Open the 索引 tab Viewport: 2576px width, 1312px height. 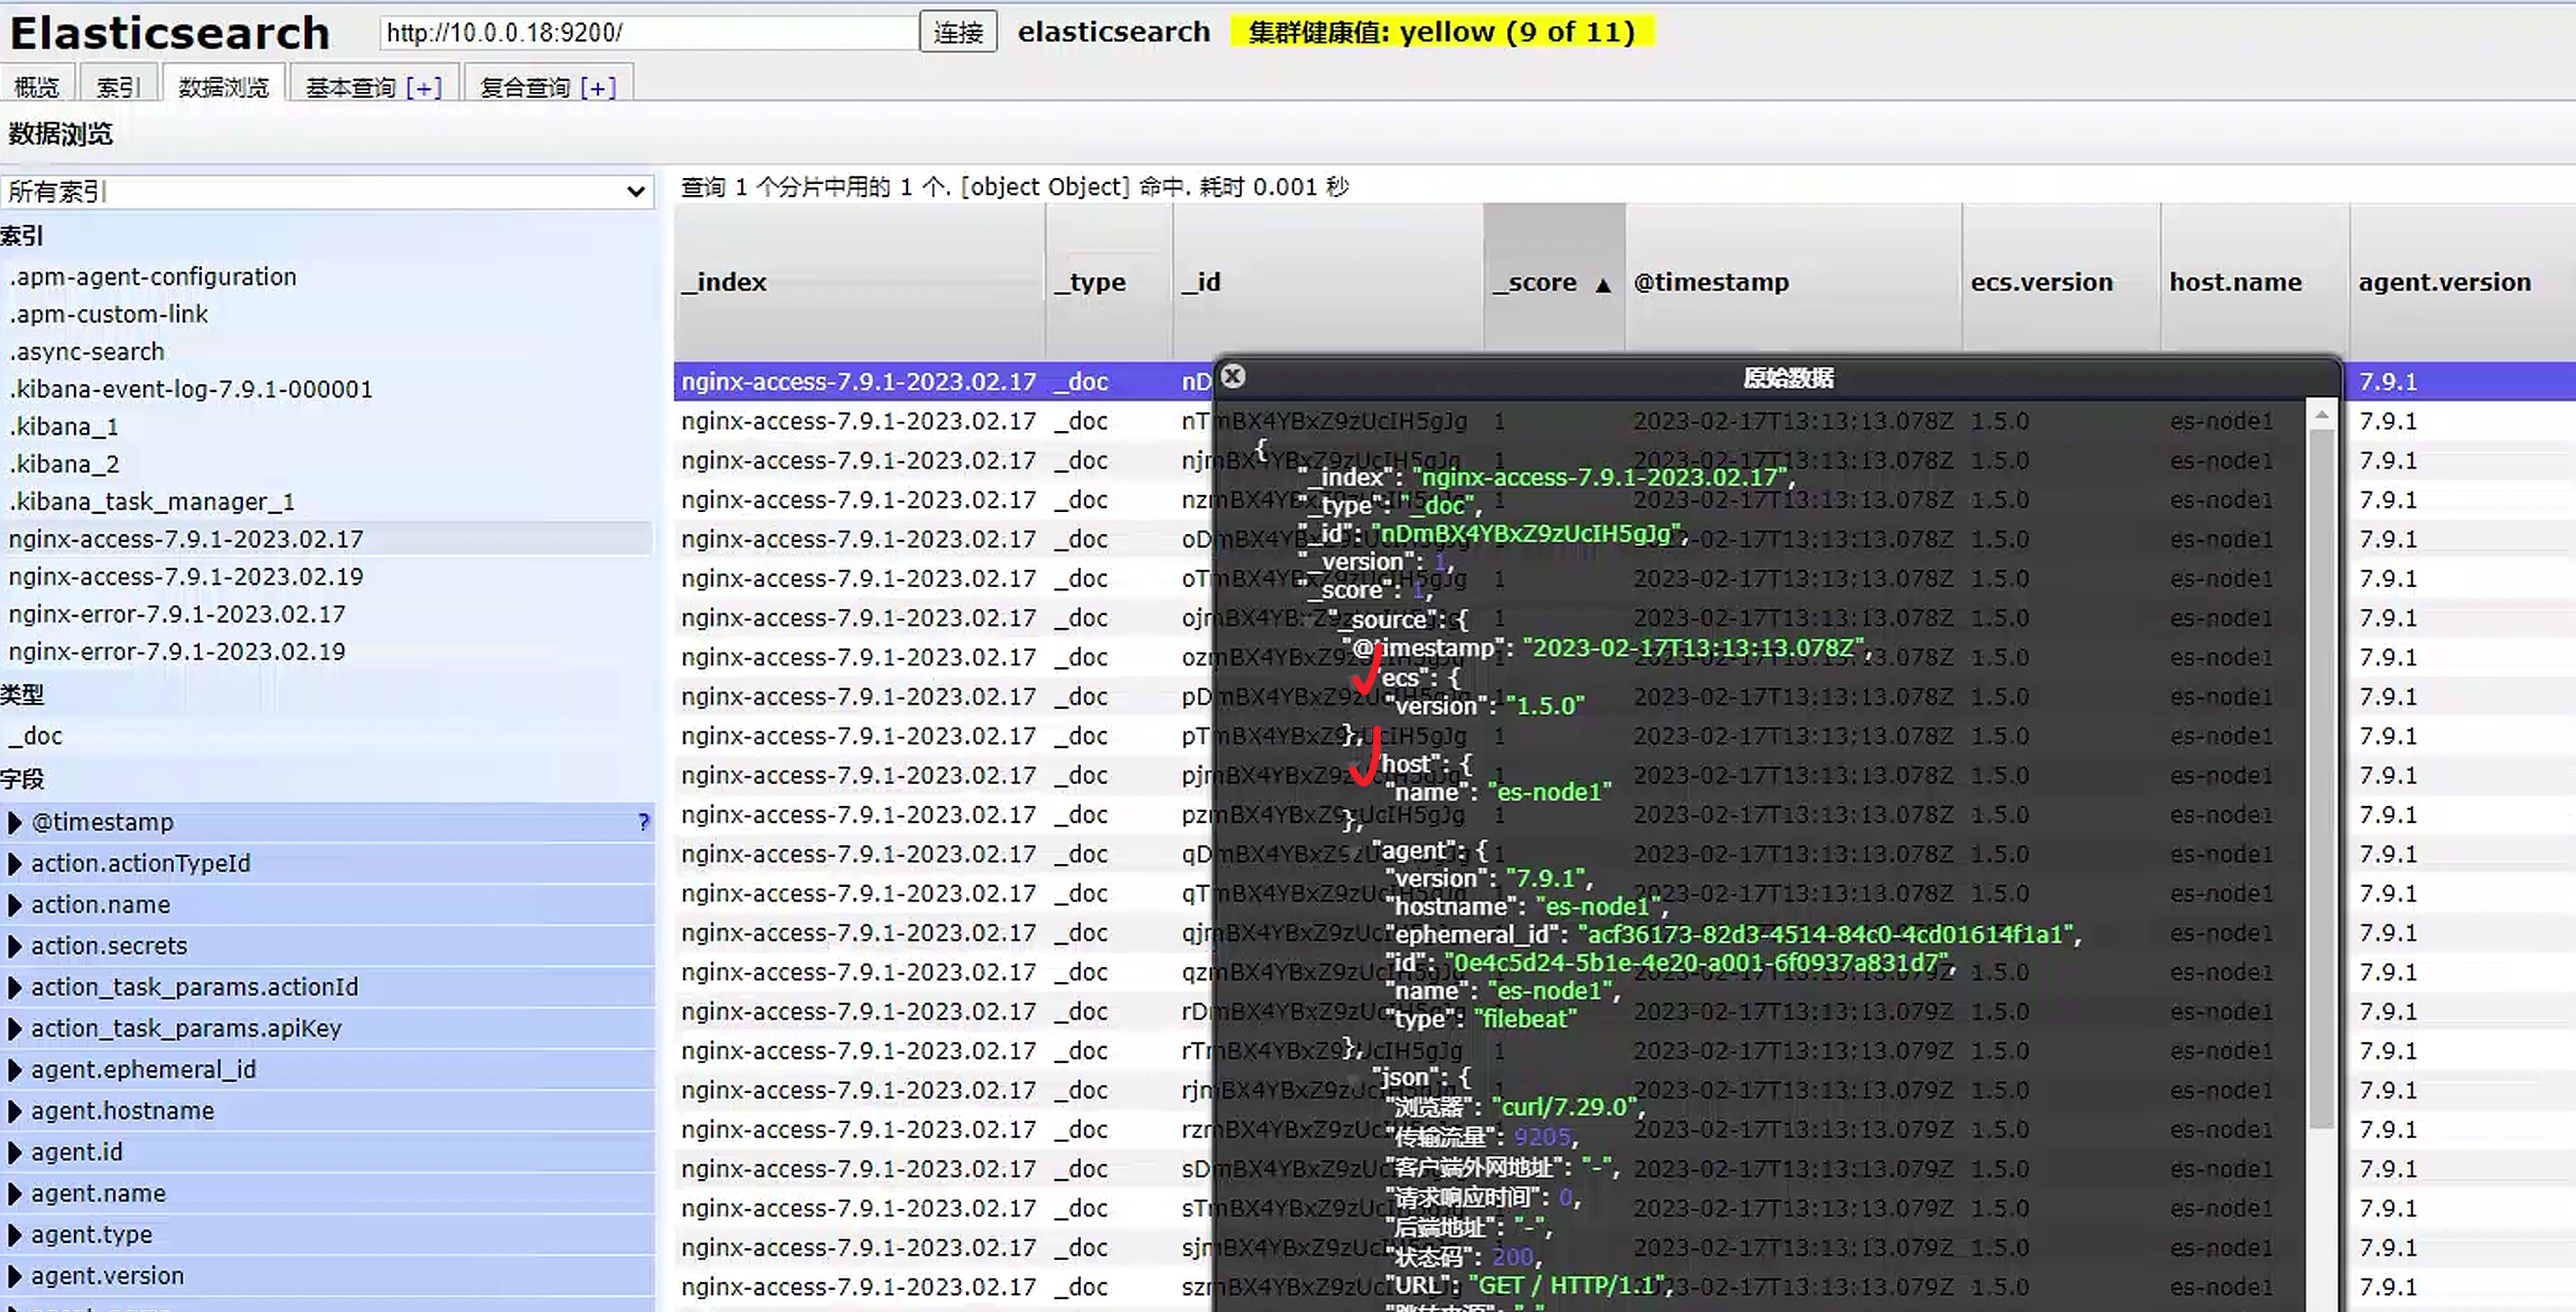point(118,88)
